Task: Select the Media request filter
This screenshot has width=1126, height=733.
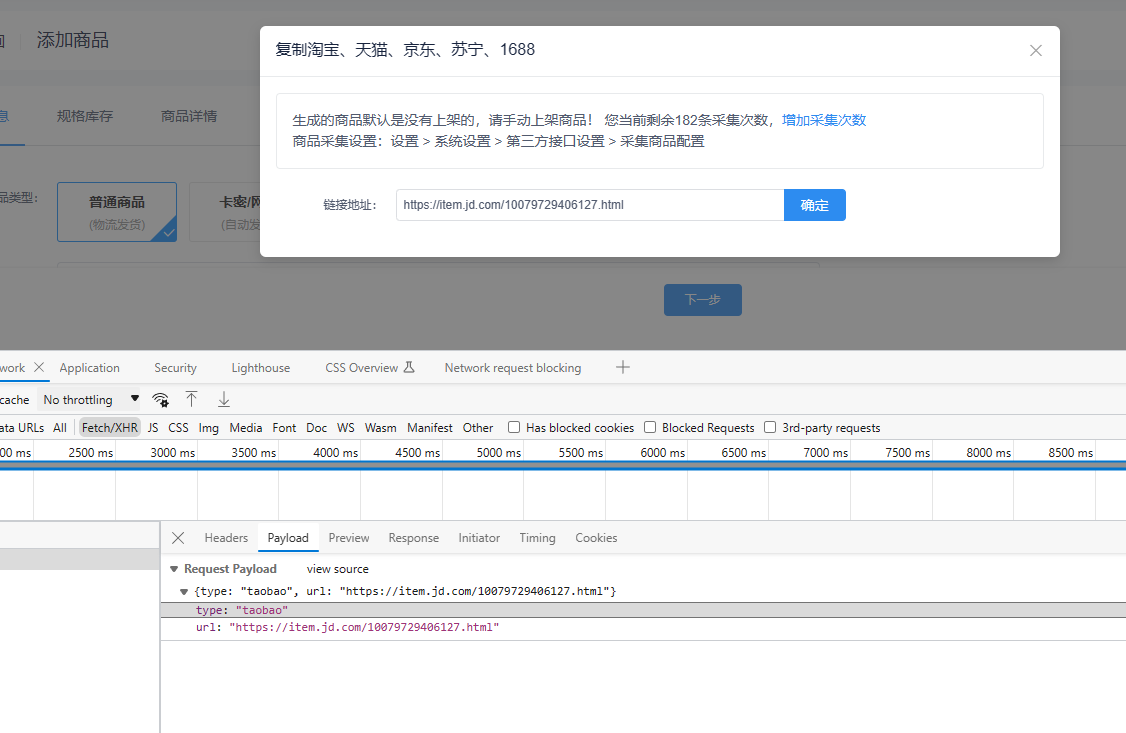Action: click(246, 428)
